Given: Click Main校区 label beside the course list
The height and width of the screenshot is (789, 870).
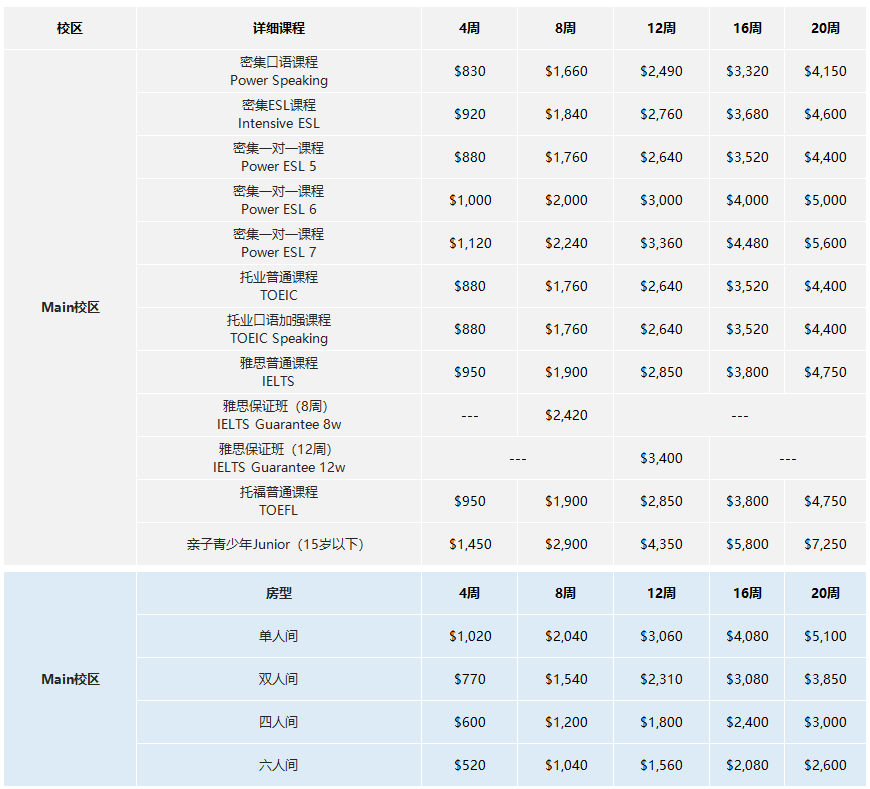Looking at the screenshot, I should click(70, 307).
